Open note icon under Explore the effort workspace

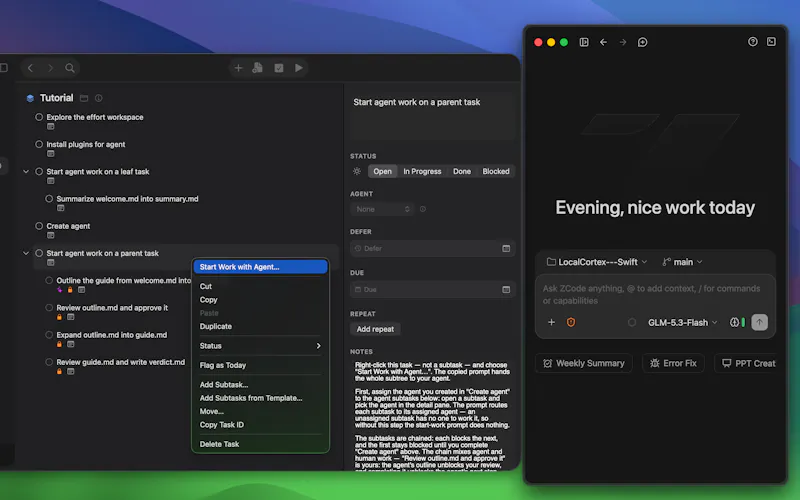pyautogui.click(x=51, y=127)
